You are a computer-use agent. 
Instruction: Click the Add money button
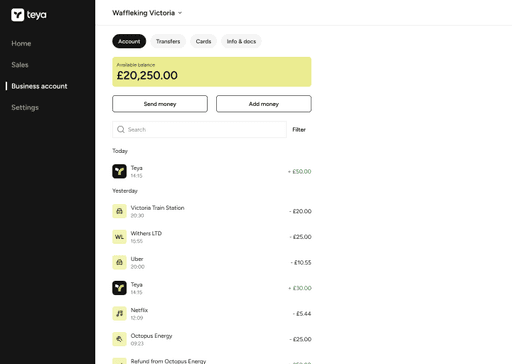[264, 104]
